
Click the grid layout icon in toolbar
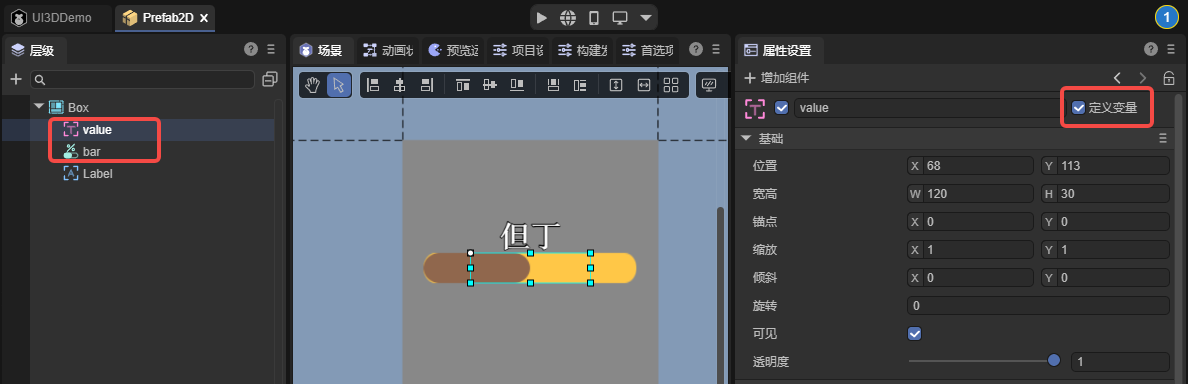click(x=671, y=85)
